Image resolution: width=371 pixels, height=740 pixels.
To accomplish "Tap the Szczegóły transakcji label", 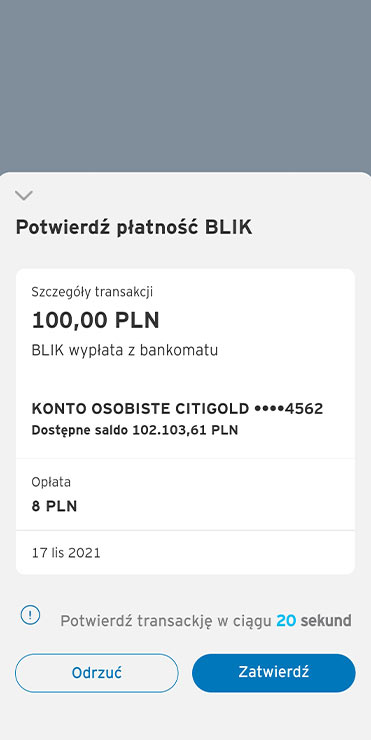I will tap(92, 292).
